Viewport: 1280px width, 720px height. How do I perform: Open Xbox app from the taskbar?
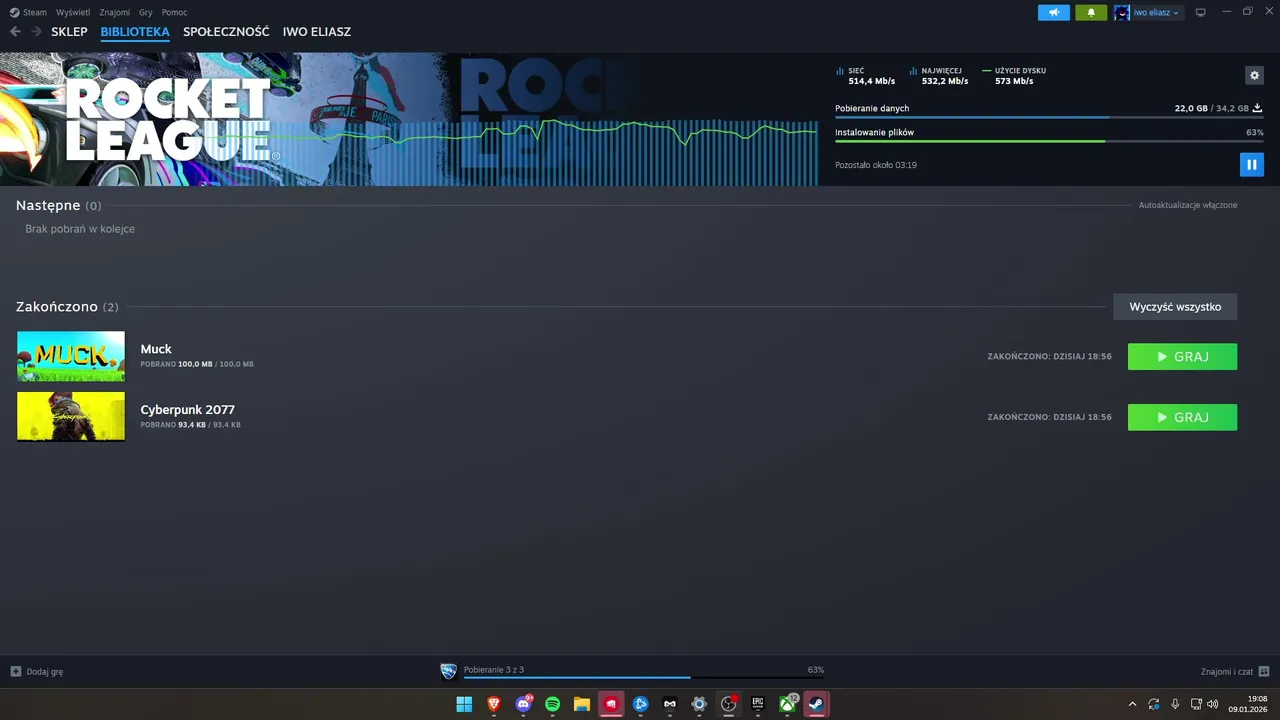tap(788, 704)
